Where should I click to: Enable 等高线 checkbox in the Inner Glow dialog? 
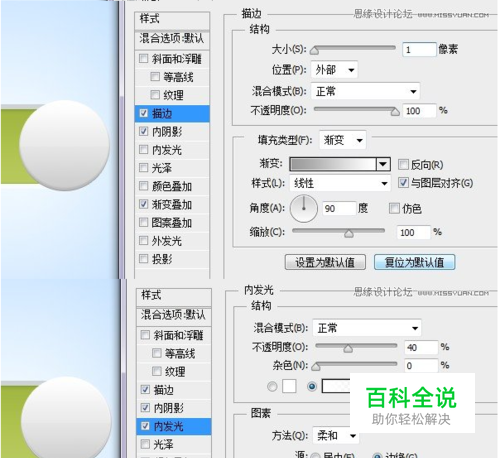coord(157,353)
